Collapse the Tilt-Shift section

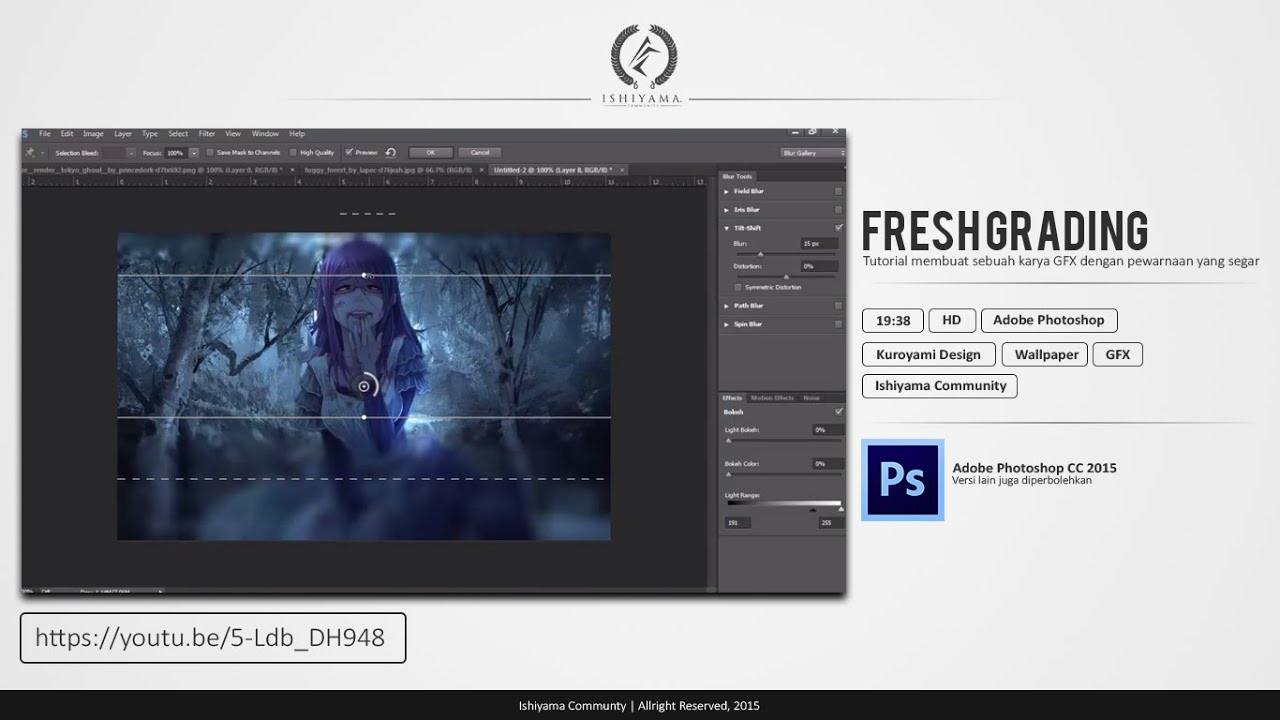[727, 228]
